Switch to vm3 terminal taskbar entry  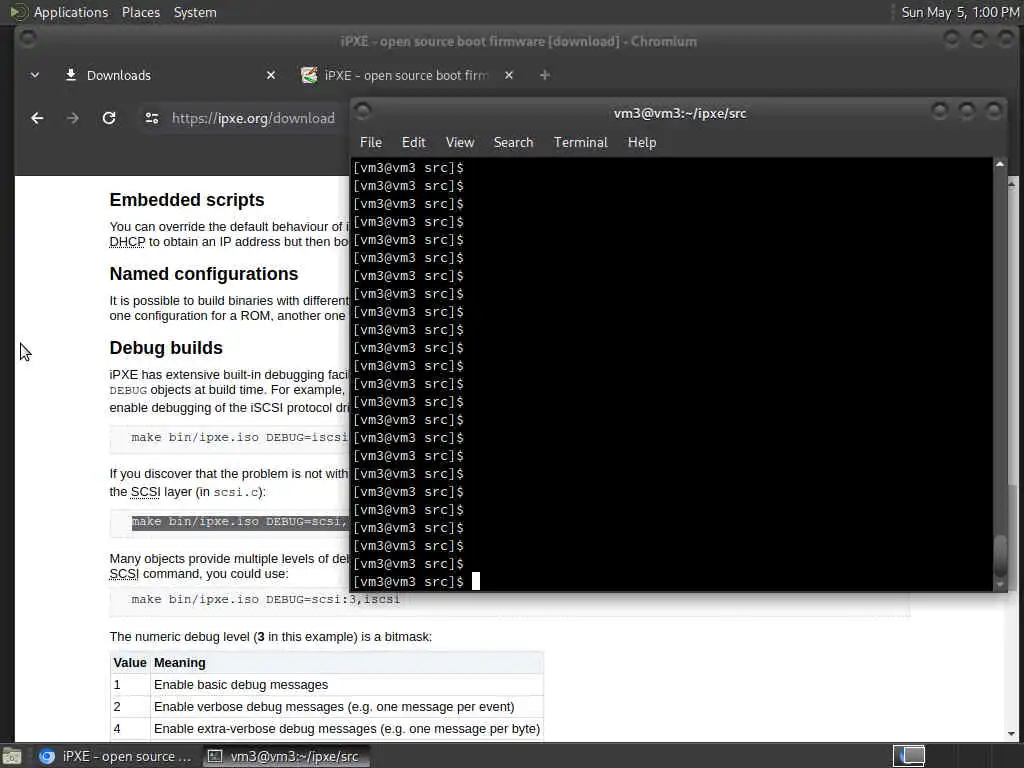click(286, 756)
